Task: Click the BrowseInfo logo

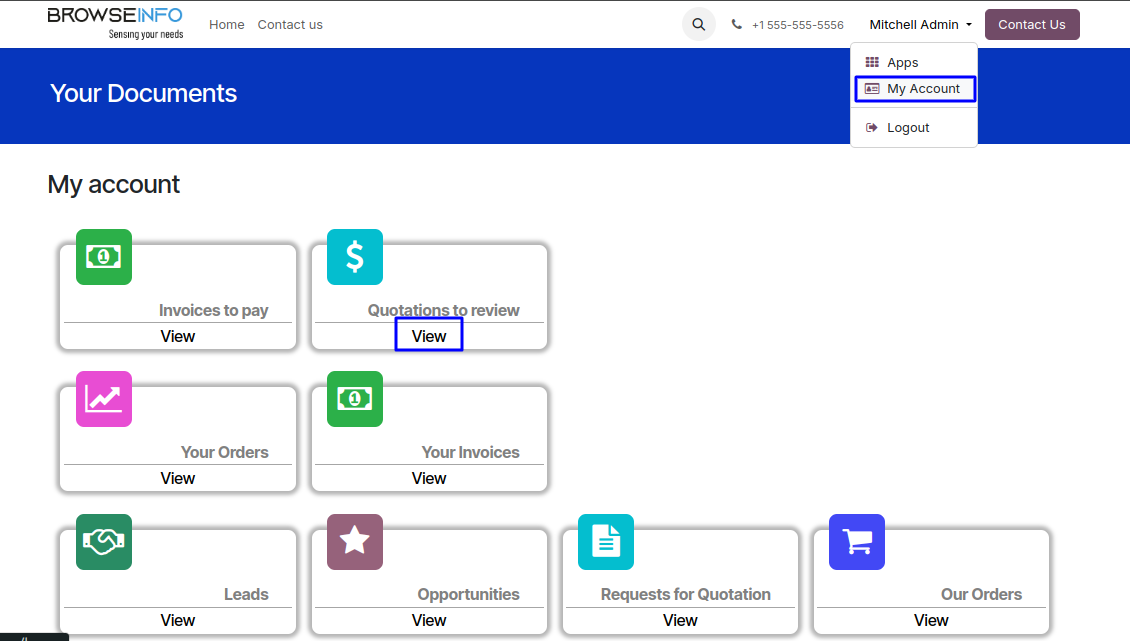Action: click(115, 23)
